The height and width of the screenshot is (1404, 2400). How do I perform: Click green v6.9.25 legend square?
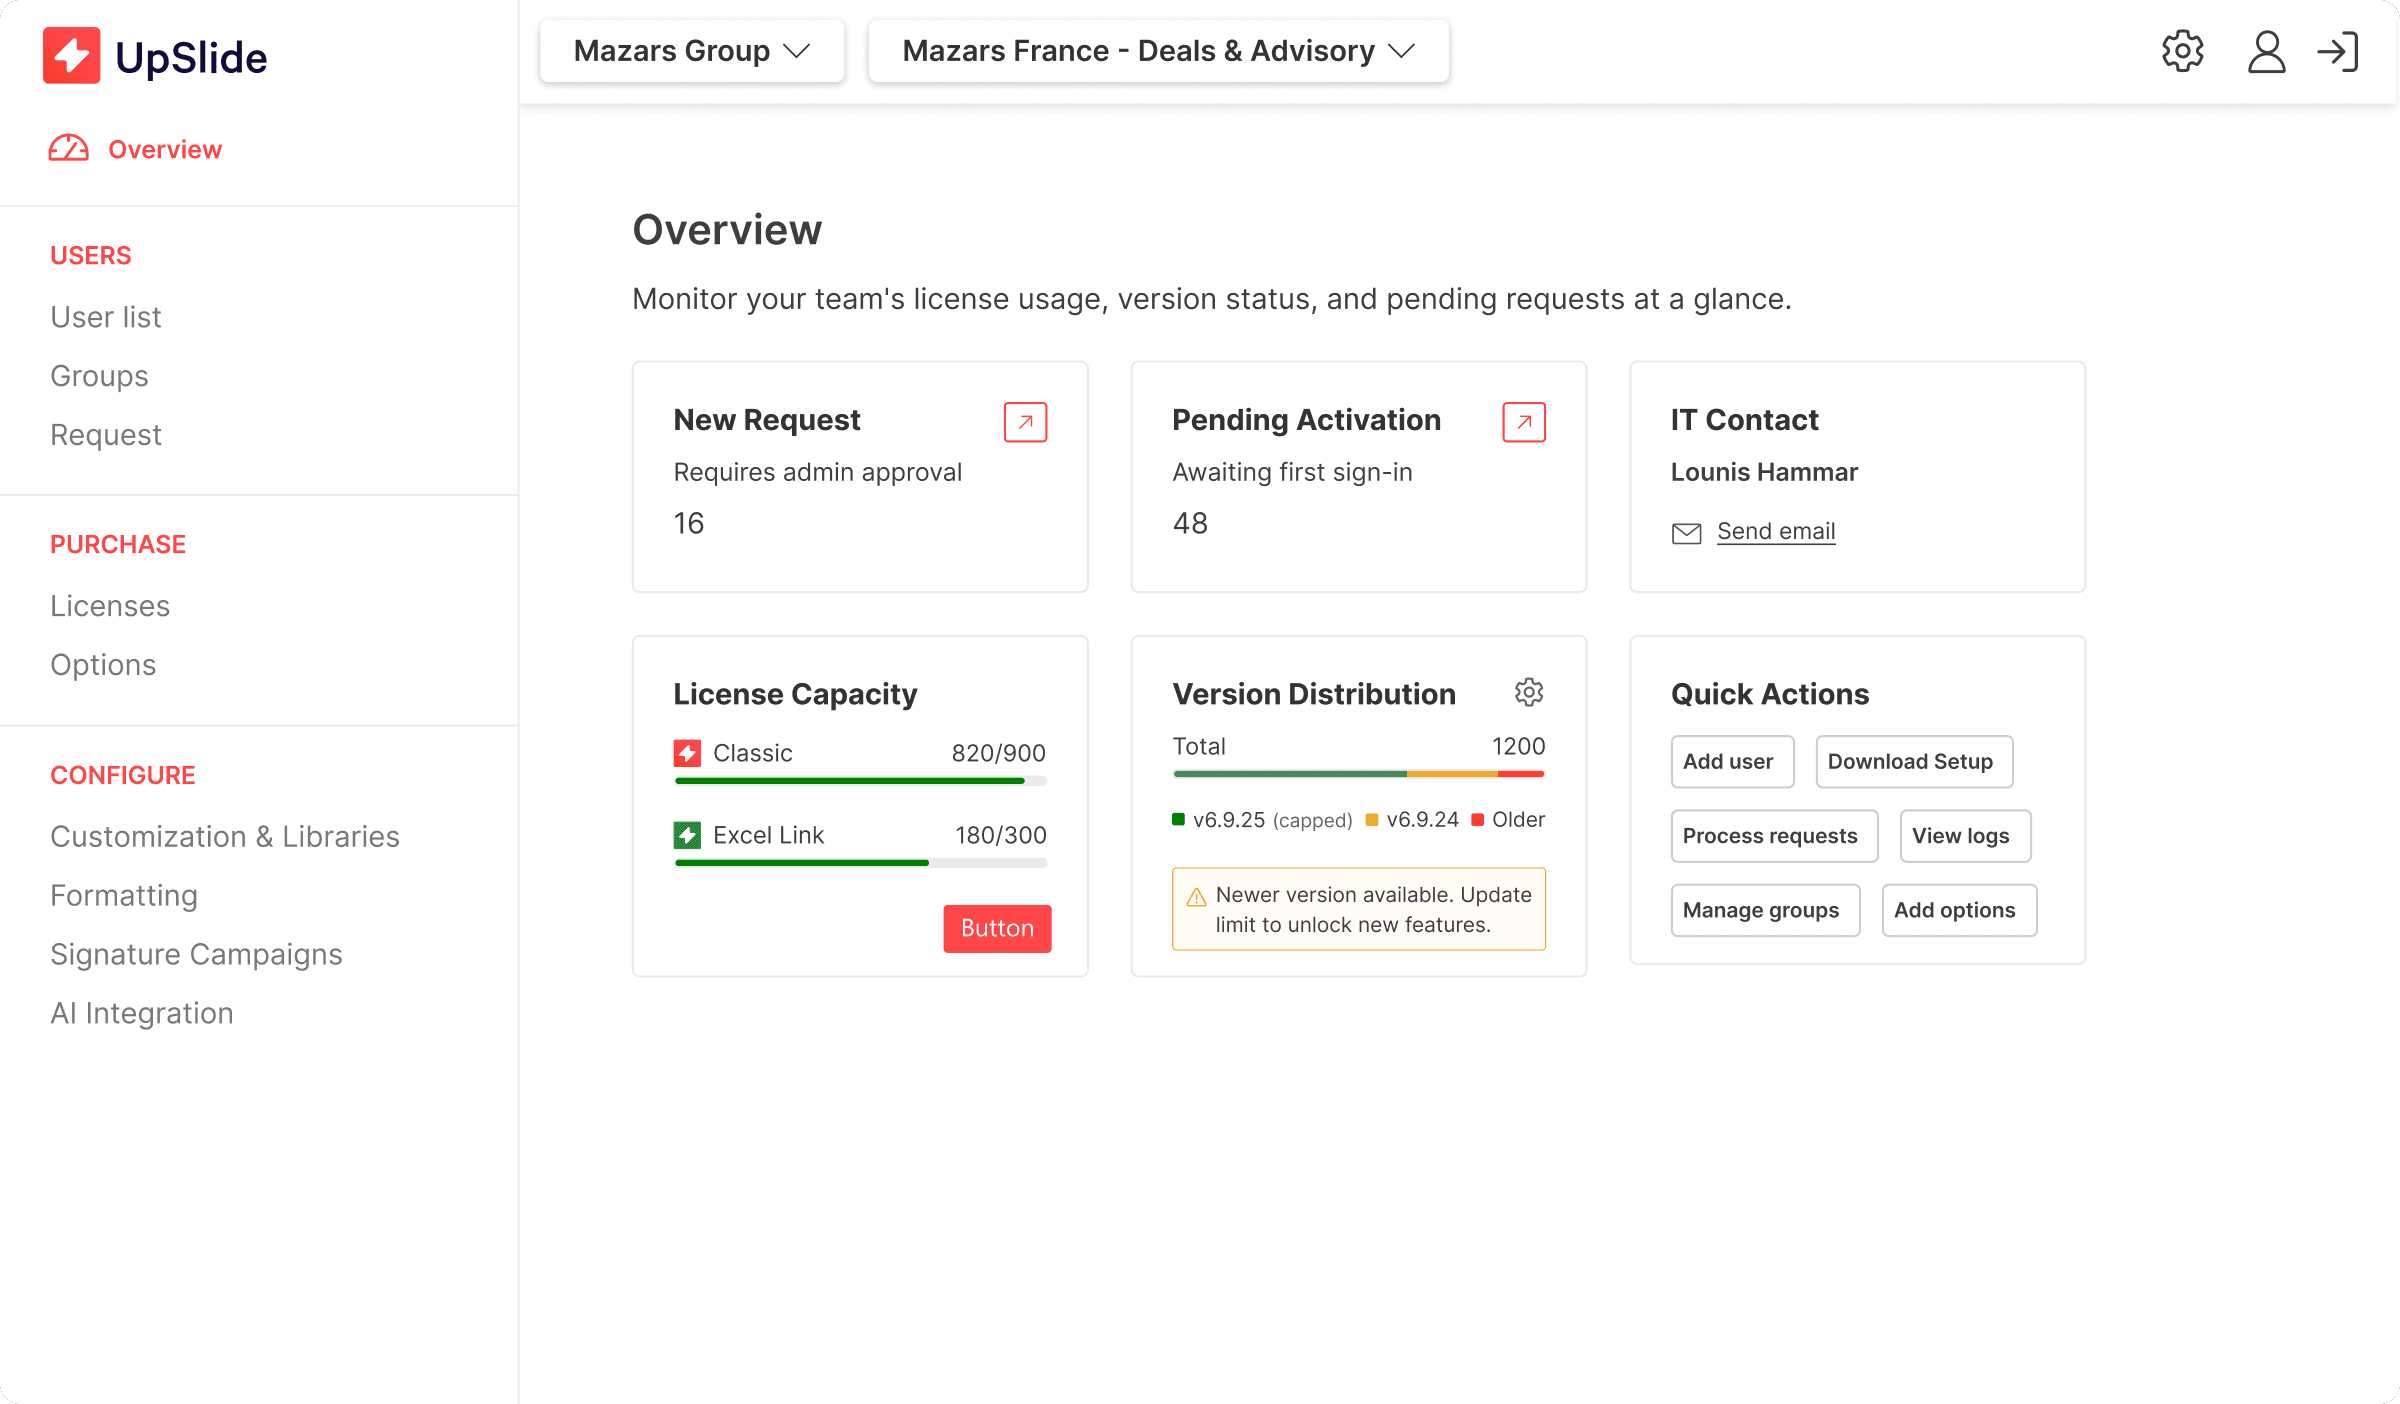[x=1178, y=820]
